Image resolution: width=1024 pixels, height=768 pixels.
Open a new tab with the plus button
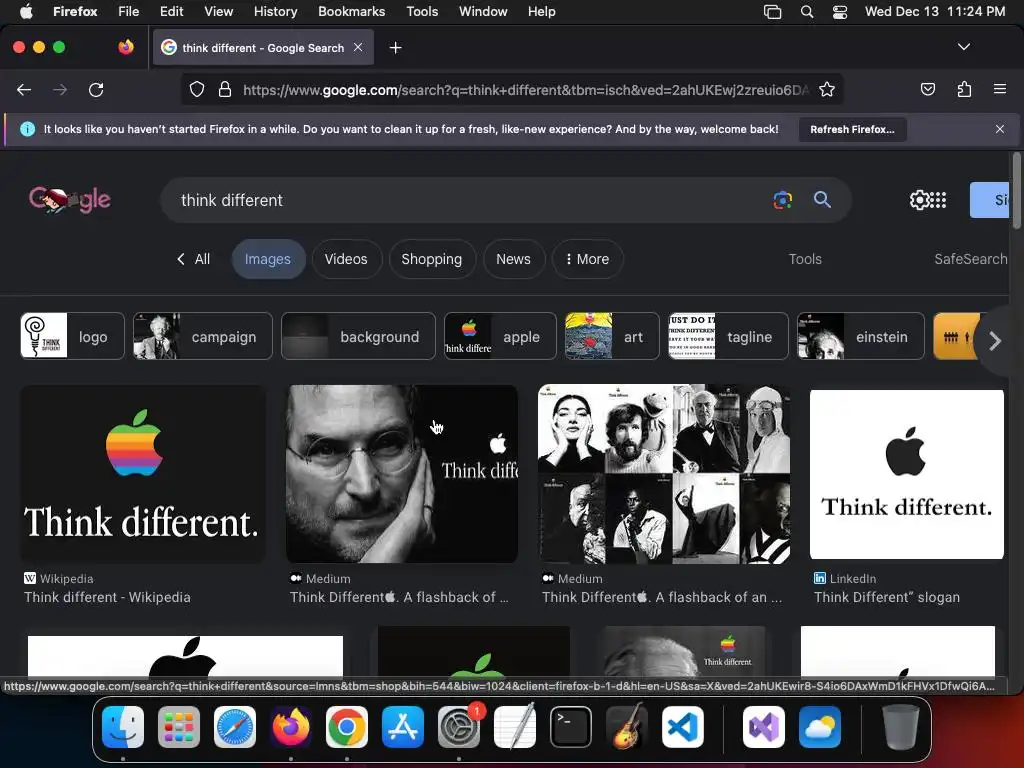[x=395, y=48]
